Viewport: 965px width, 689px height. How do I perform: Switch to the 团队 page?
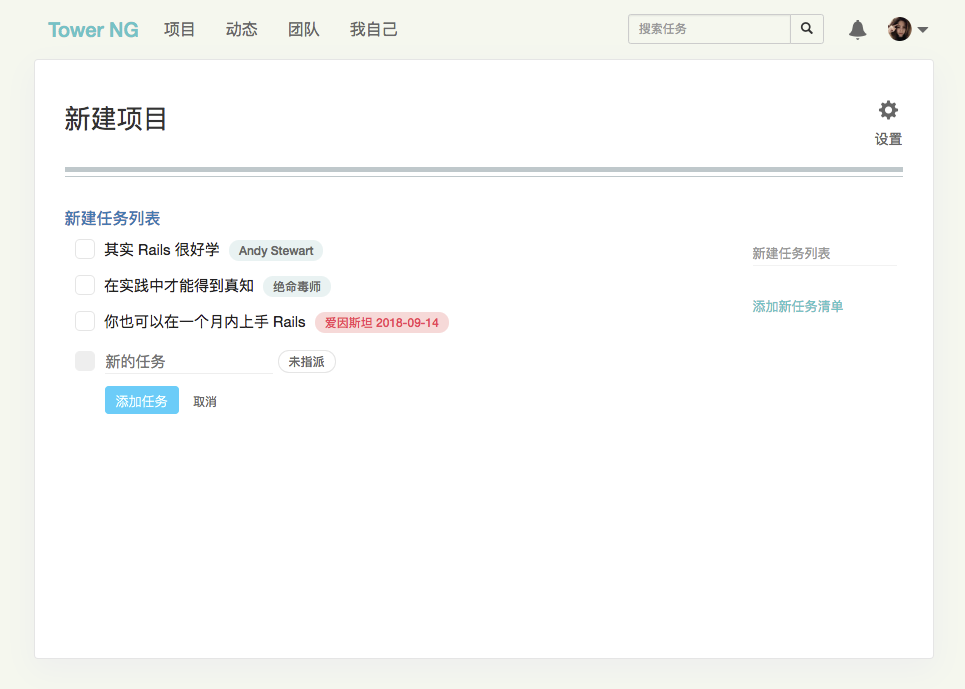coord(304,30)
